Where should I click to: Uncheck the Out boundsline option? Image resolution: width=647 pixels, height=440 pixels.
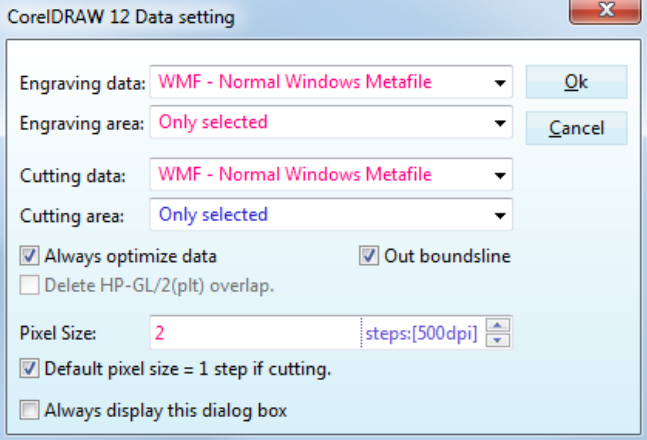coord(368,256)
